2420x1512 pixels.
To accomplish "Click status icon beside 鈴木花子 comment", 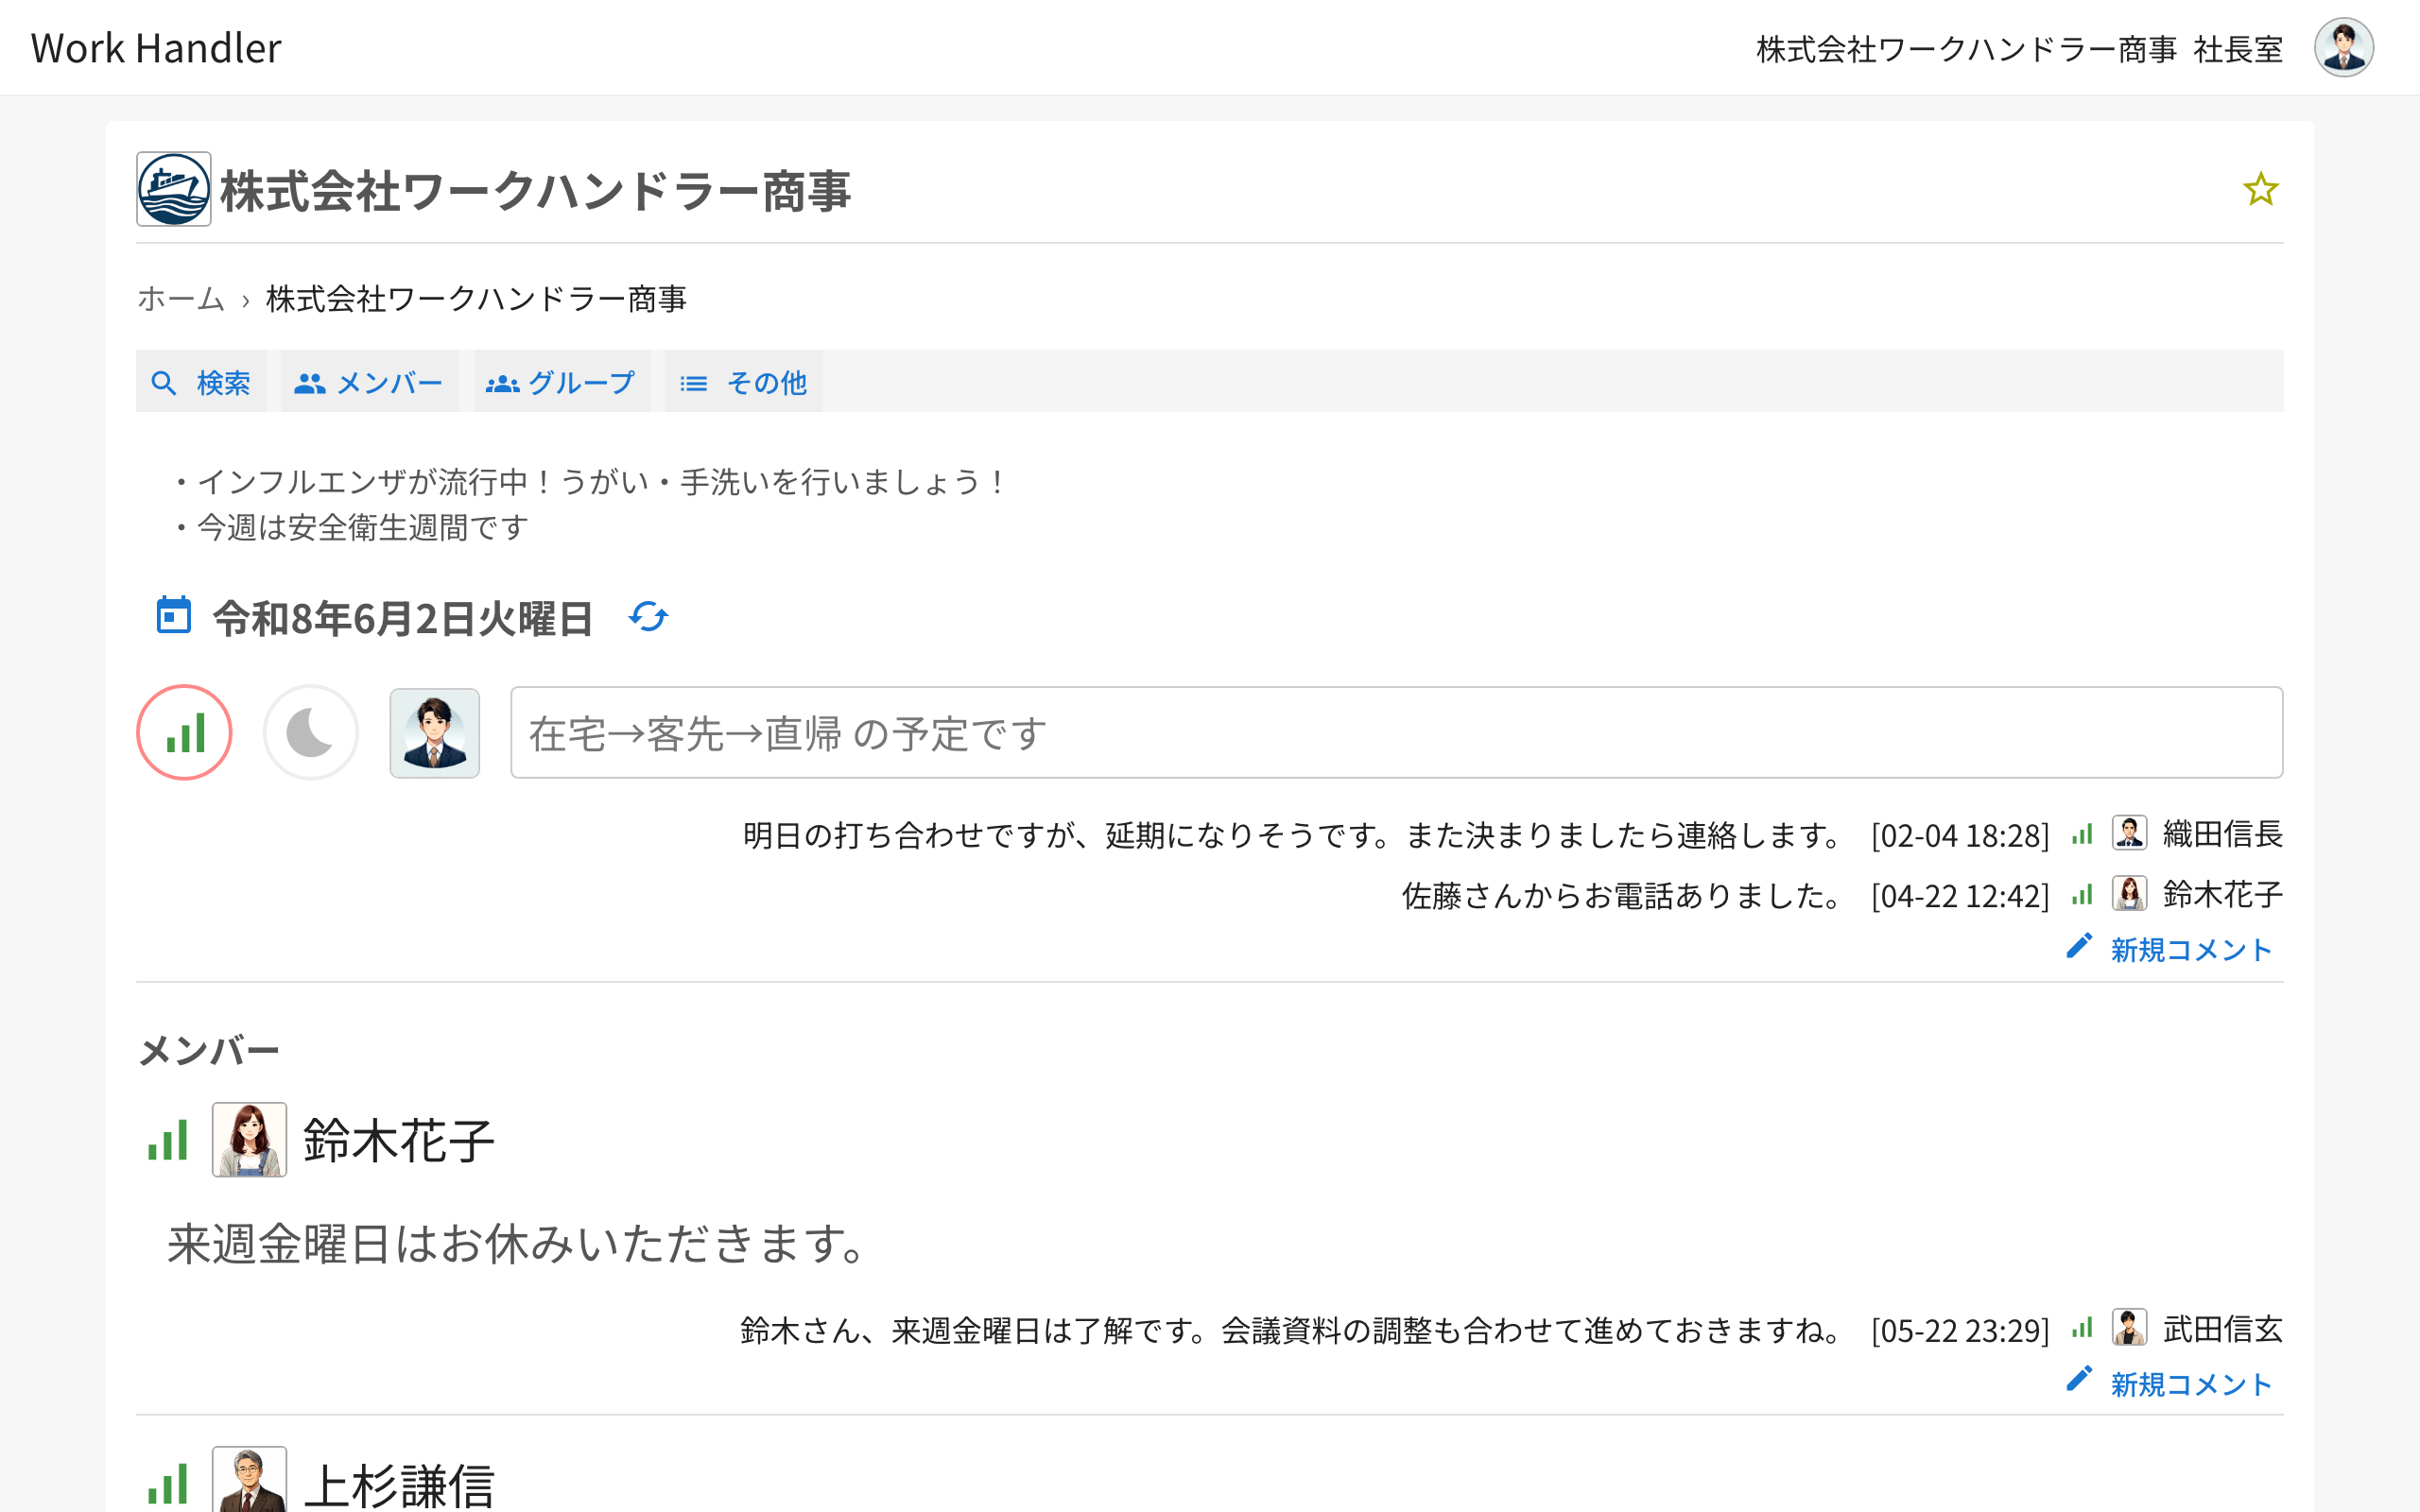I will 2082,896.
